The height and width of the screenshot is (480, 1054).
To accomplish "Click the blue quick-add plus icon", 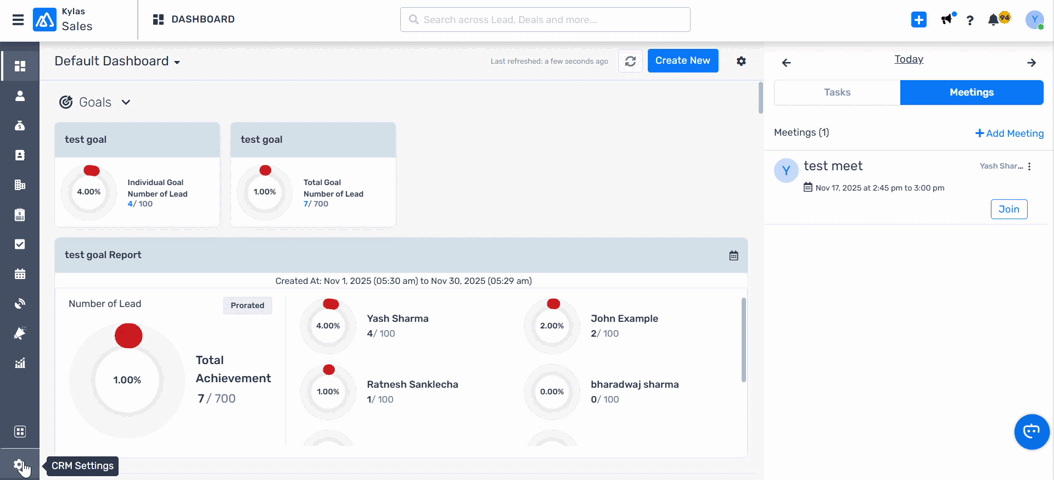I will pyautogui.click(x=918, y=20).
